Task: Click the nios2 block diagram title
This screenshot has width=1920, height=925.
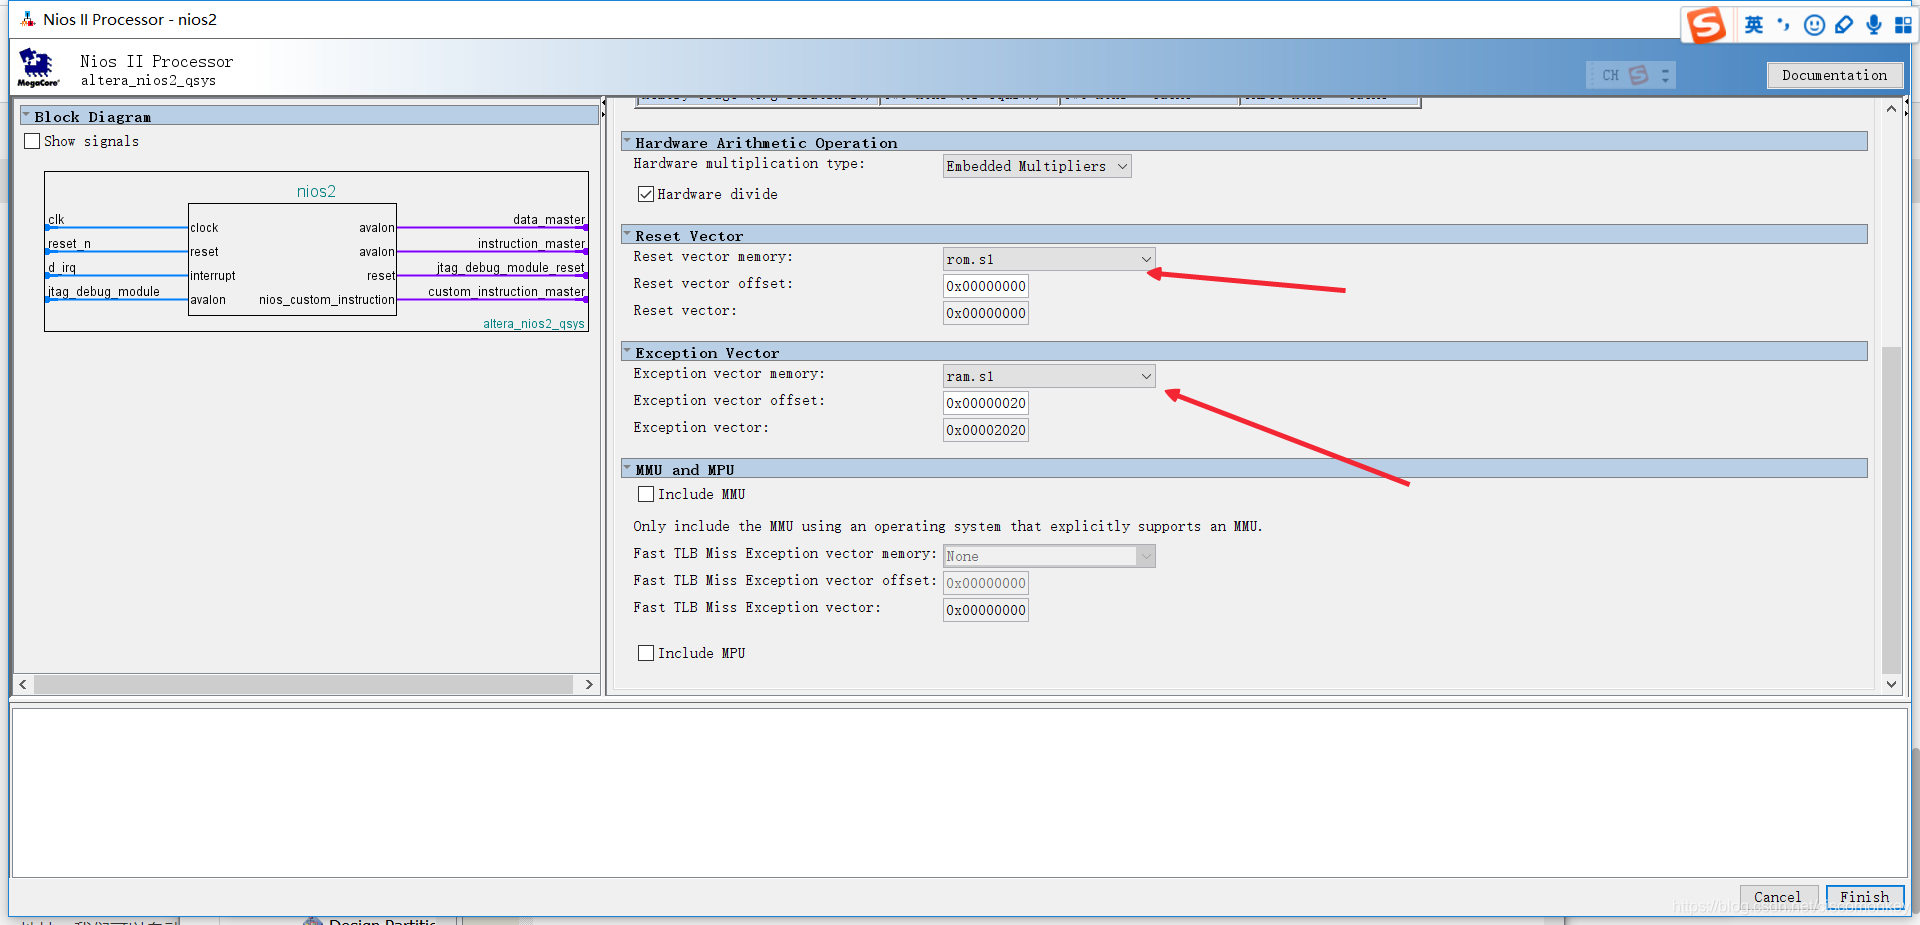Action: tap(316, 191)
